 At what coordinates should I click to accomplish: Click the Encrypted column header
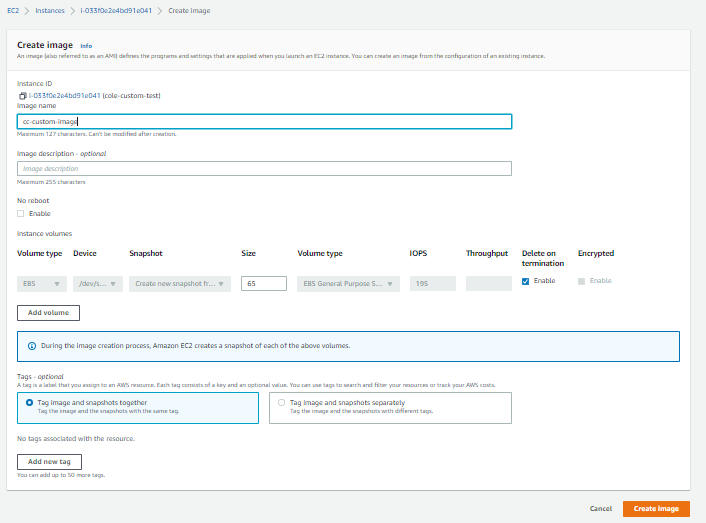[x=596, y=253]
